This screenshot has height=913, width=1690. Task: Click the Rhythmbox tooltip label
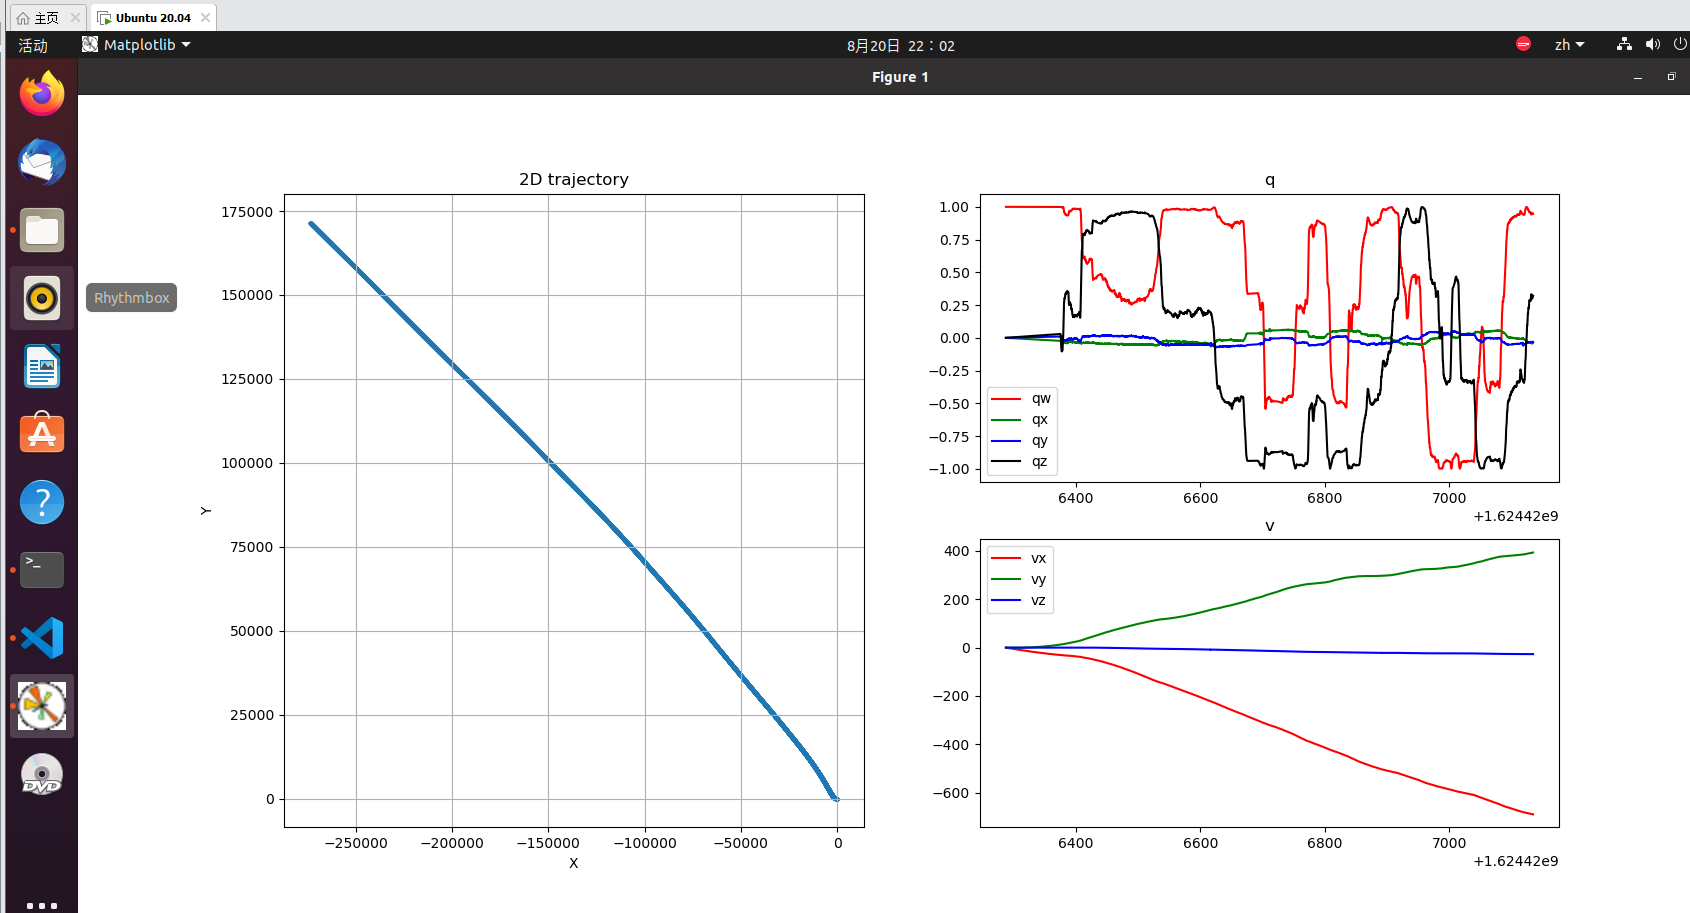click(132, 298)
